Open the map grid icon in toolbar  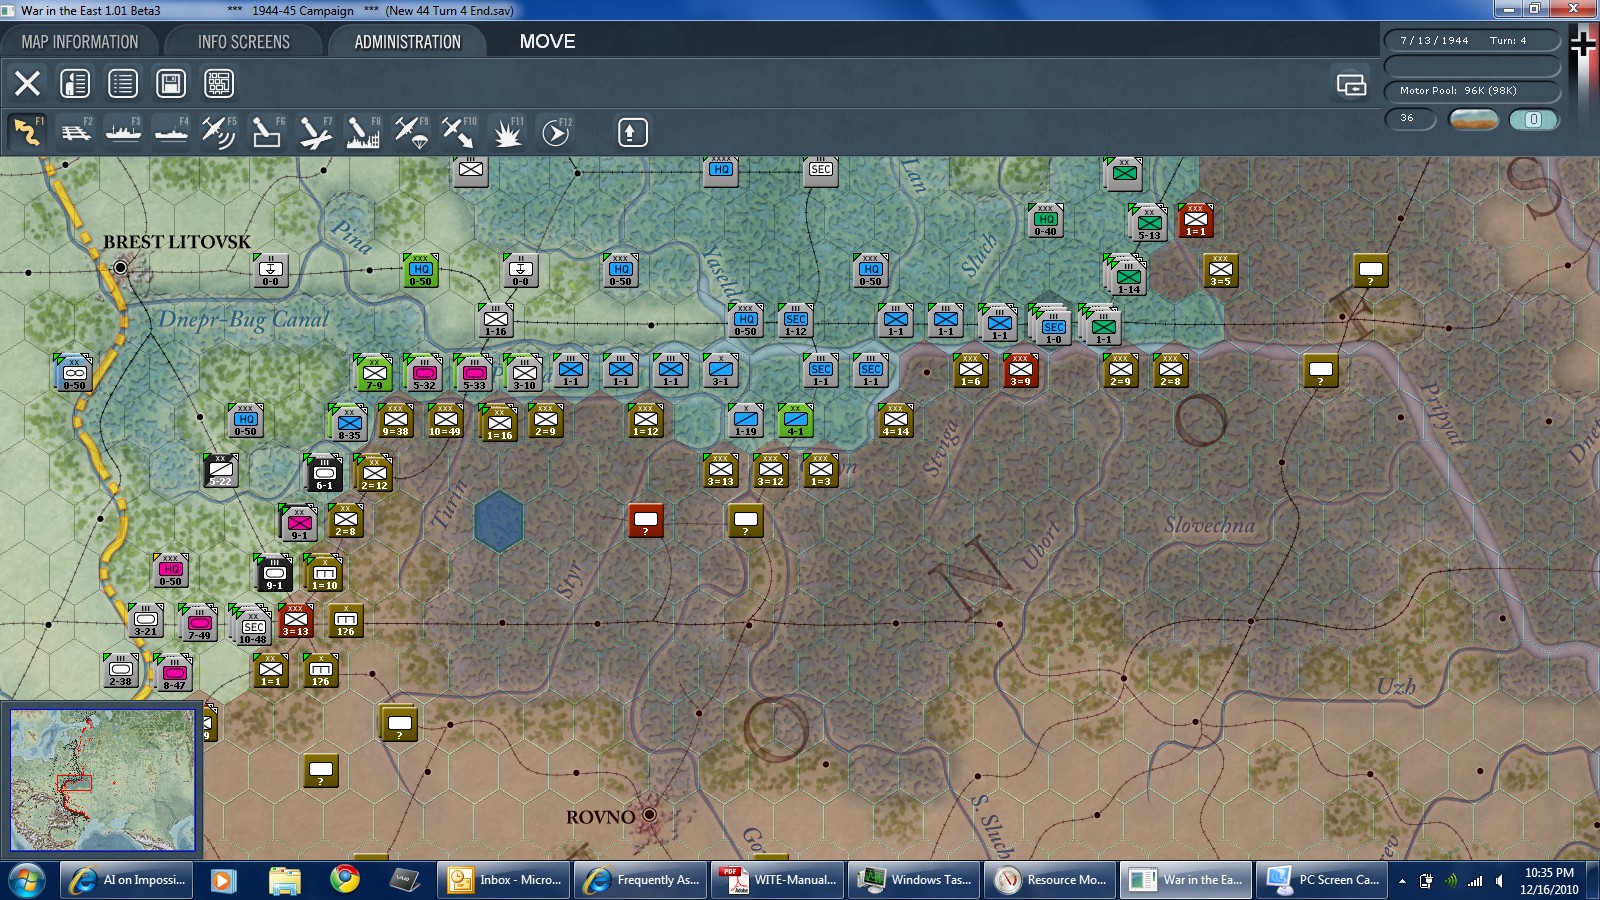tap(219, 83)
